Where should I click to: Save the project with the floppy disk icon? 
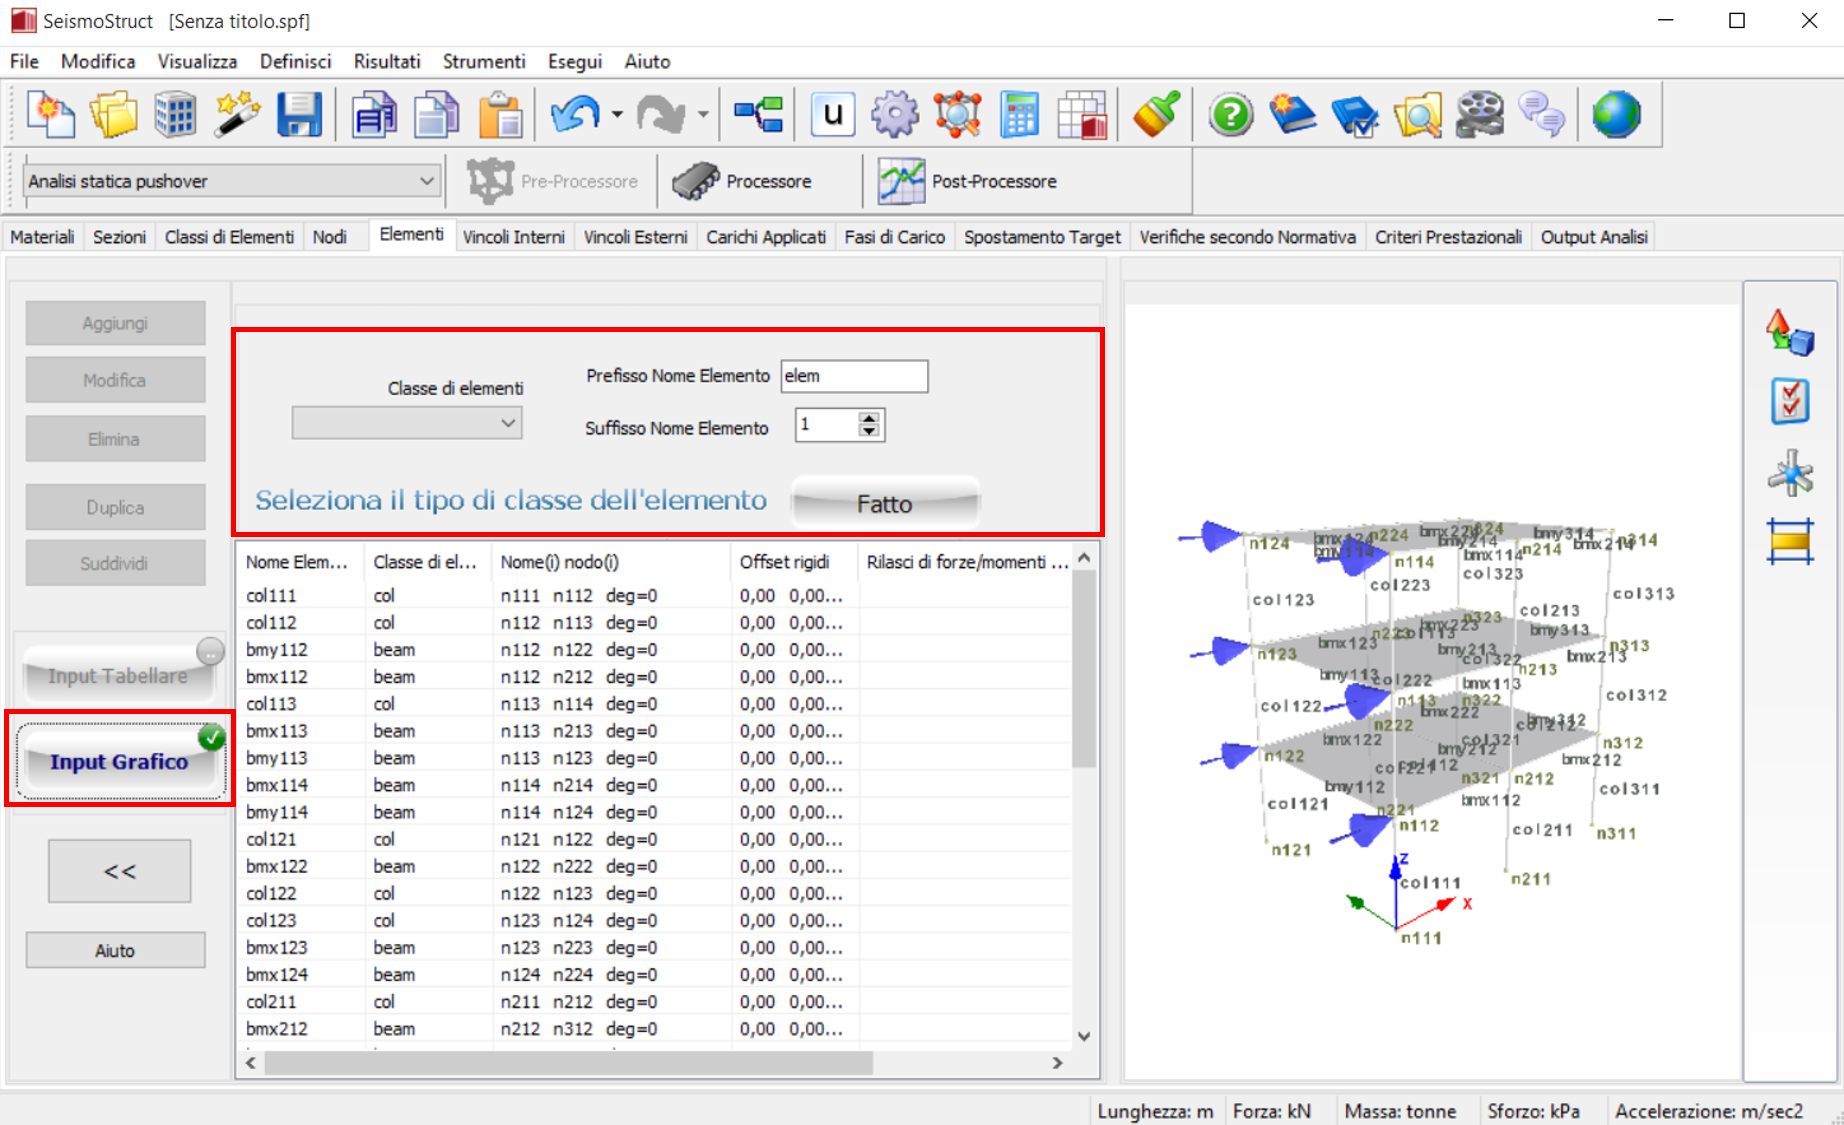coord(298,115)
